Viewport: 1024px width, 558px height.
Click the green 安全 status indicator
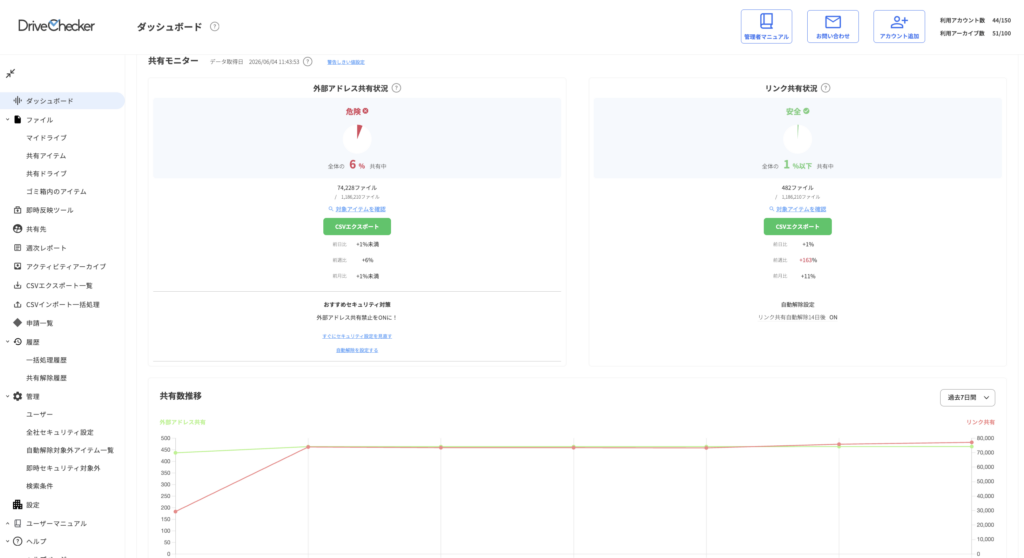point(797,112)
